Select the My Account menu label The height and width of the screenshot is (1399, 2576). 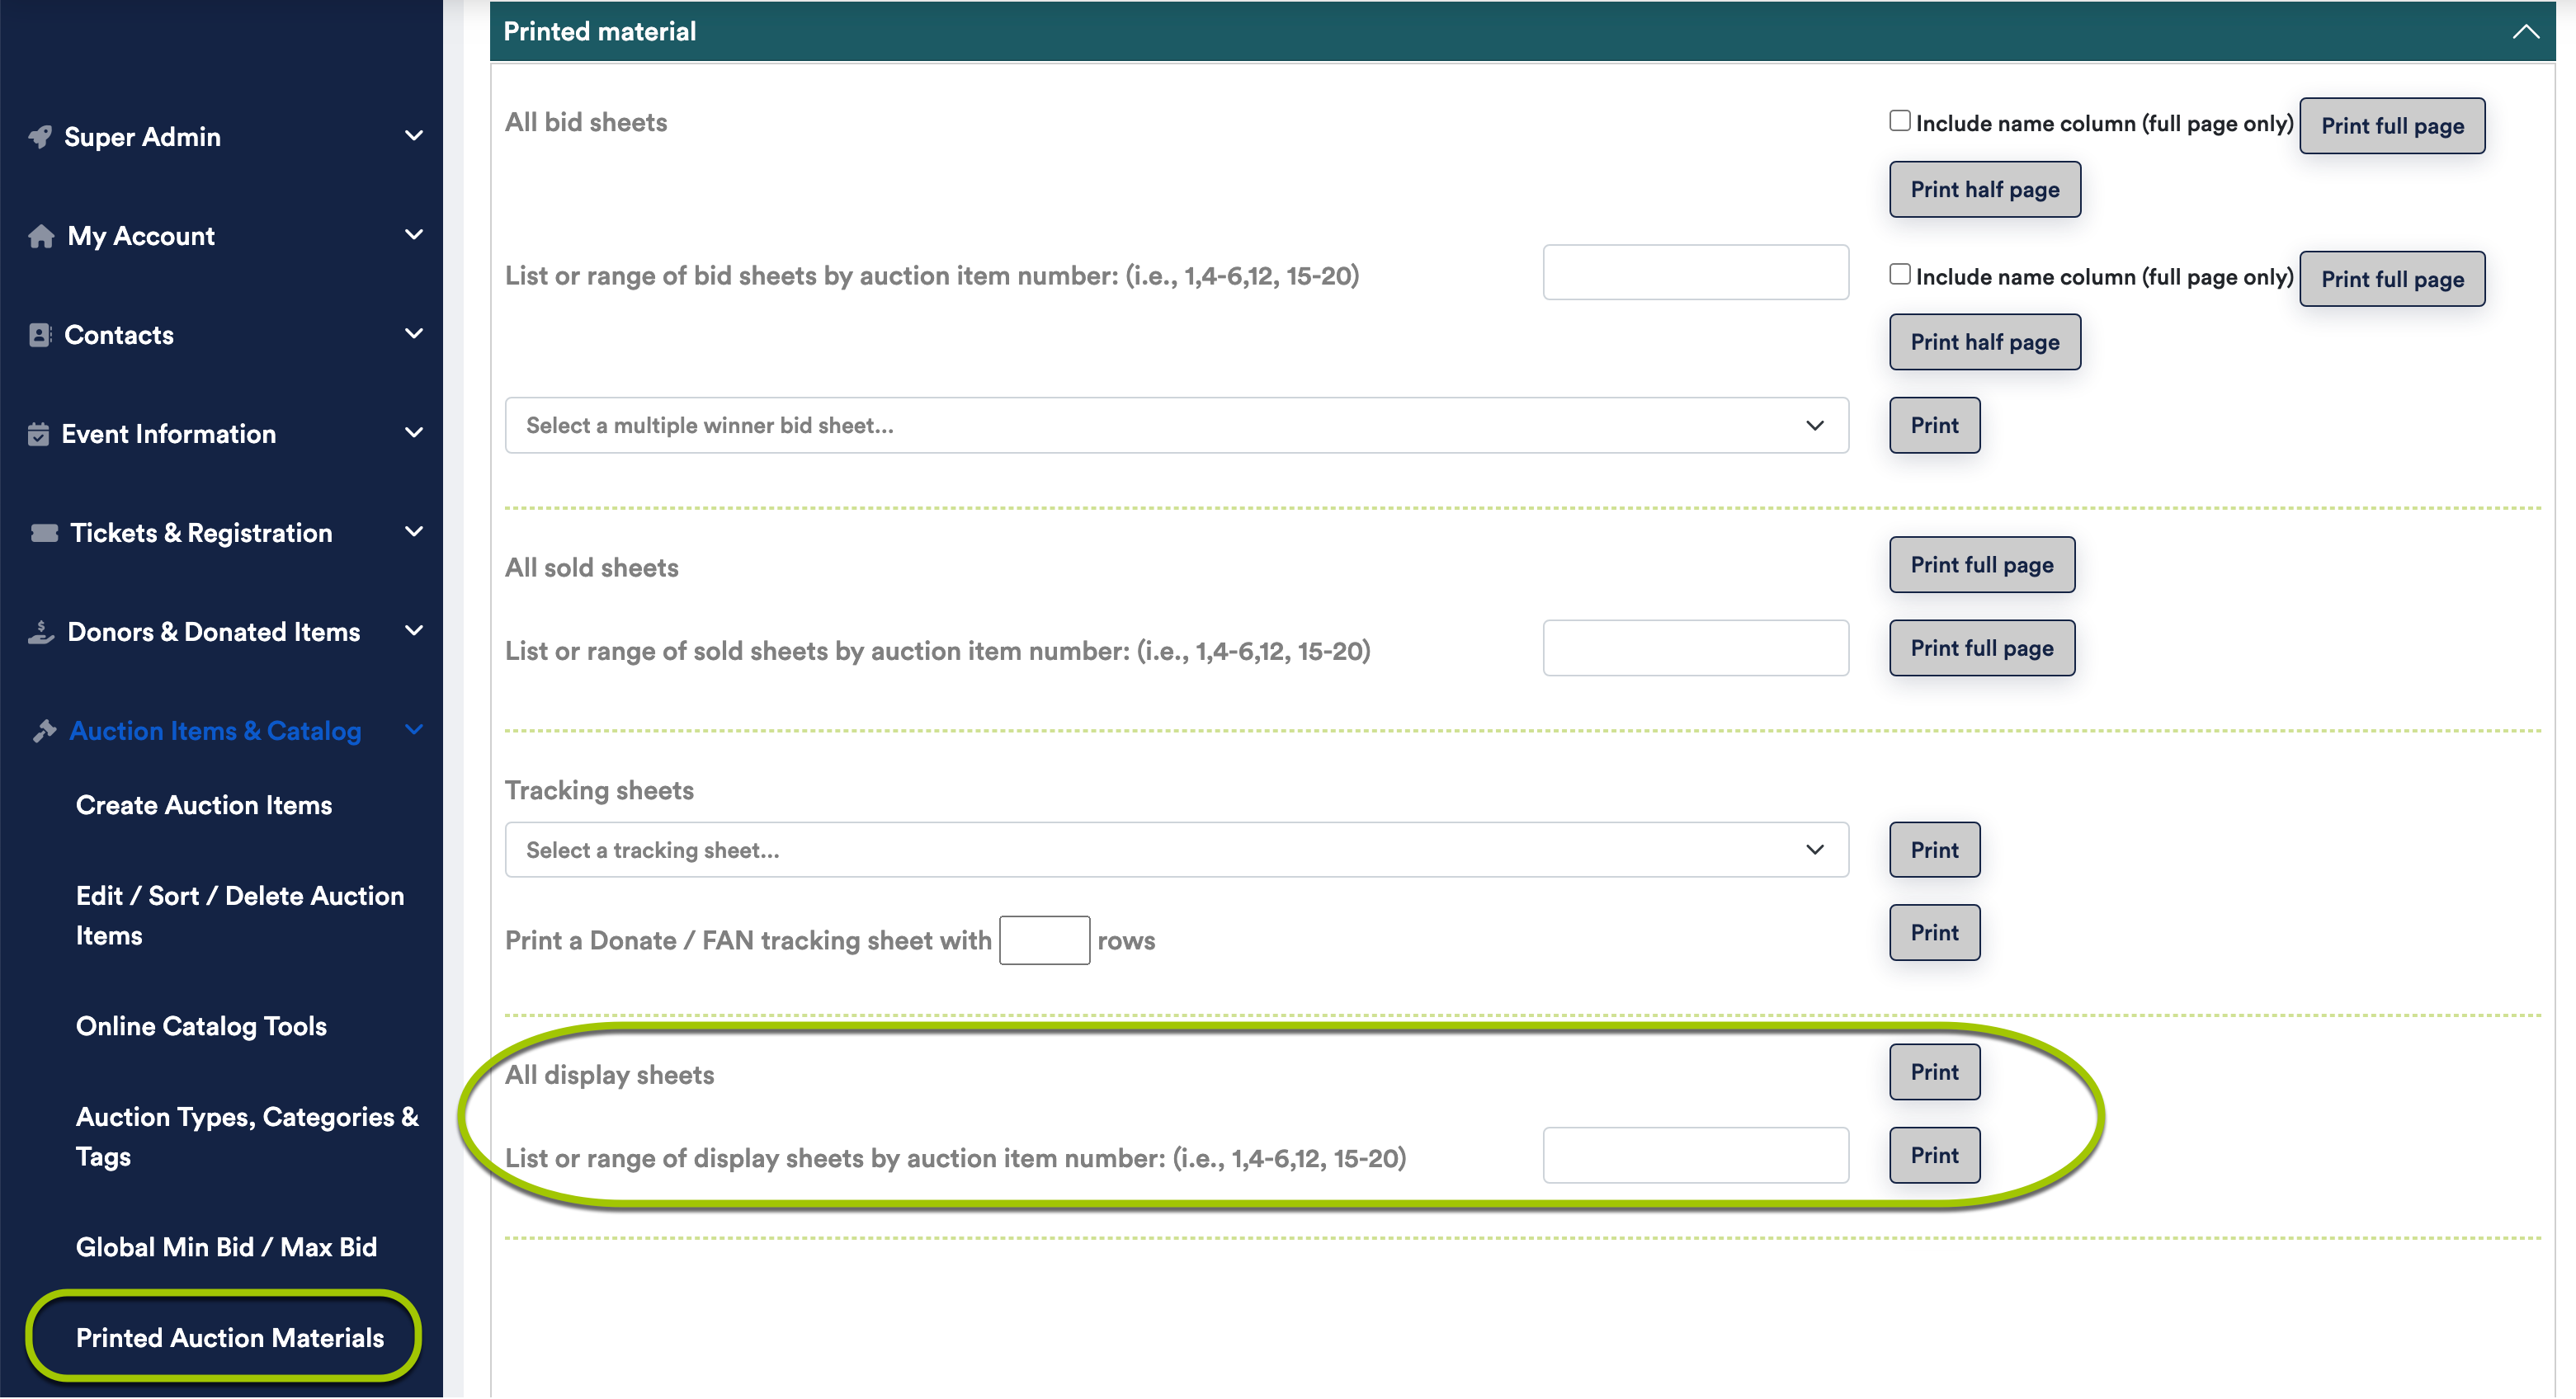point(141,236)
